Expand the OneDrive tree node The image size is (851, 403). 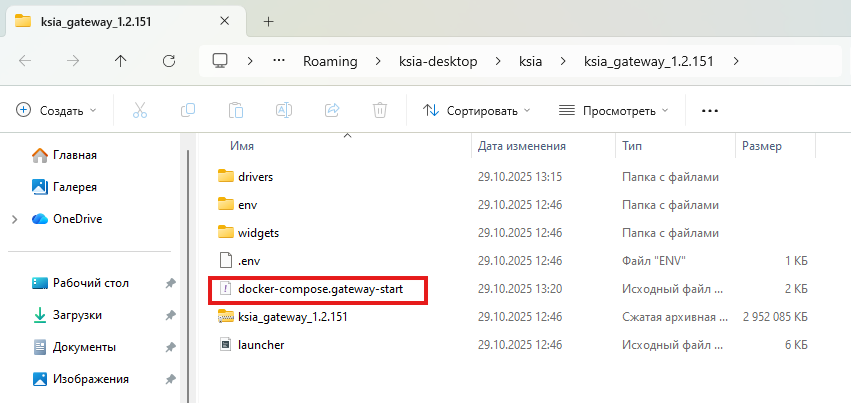pyautogui.click(x=14, y=219)
